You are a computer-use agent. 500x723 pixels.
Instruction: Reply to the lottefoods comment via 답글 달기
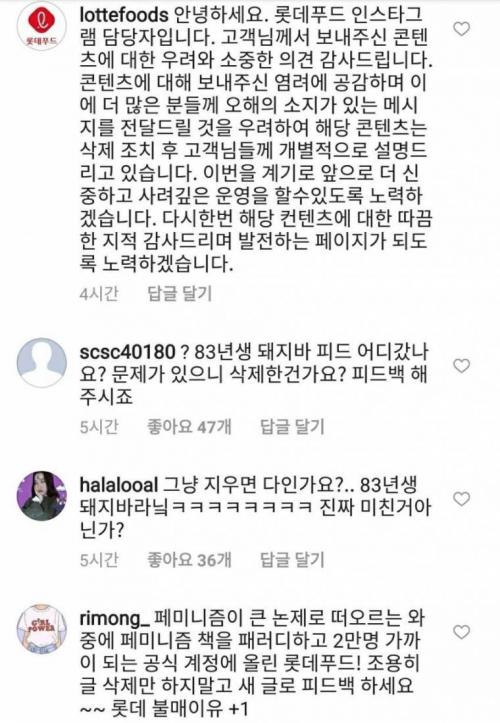[179, 293]
